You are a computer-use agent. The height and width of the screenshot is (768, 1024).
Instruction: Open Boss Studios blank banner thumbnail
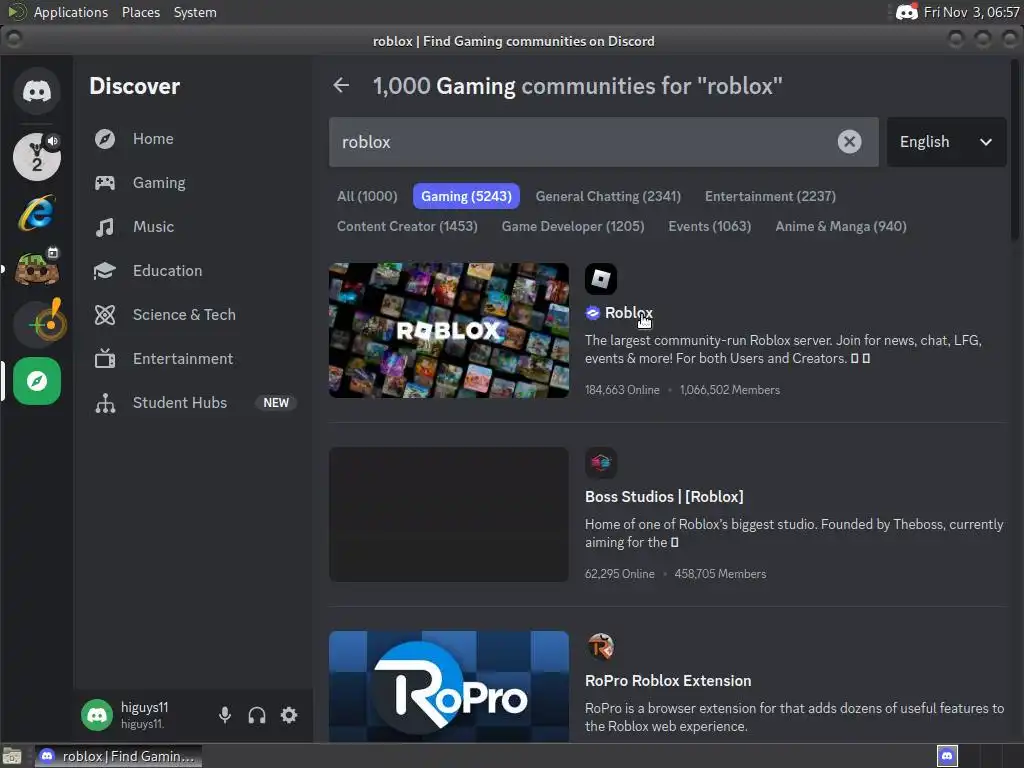tap(449, 515)
